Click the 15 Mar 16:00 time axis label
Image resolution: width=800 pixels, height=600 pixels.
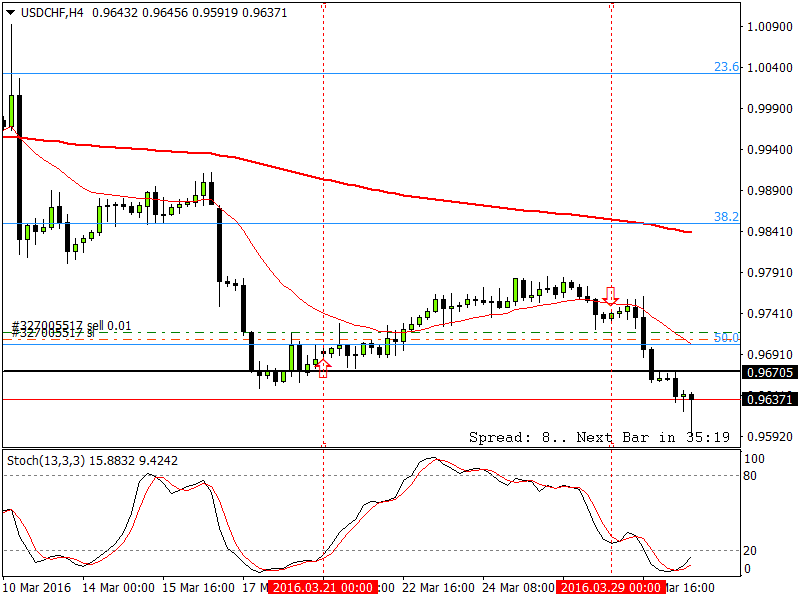coord(198,588)
